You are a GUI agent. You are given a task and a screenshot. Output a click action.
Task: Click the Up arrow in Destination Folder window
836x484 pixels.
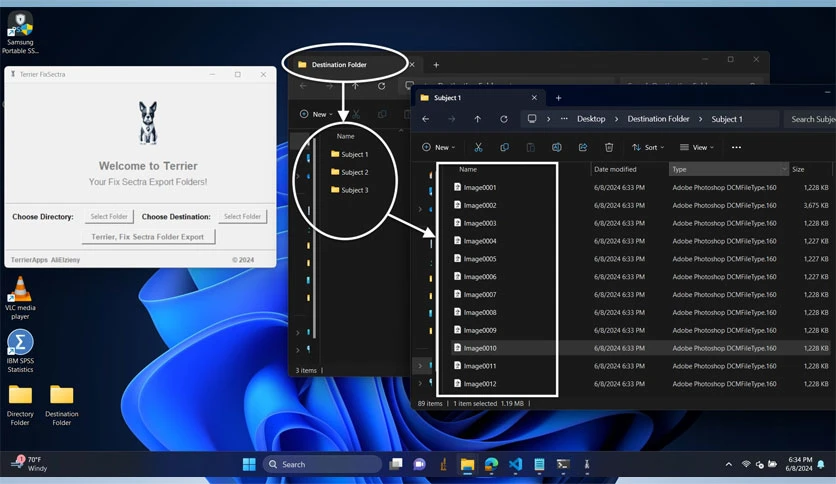(355, 86)
